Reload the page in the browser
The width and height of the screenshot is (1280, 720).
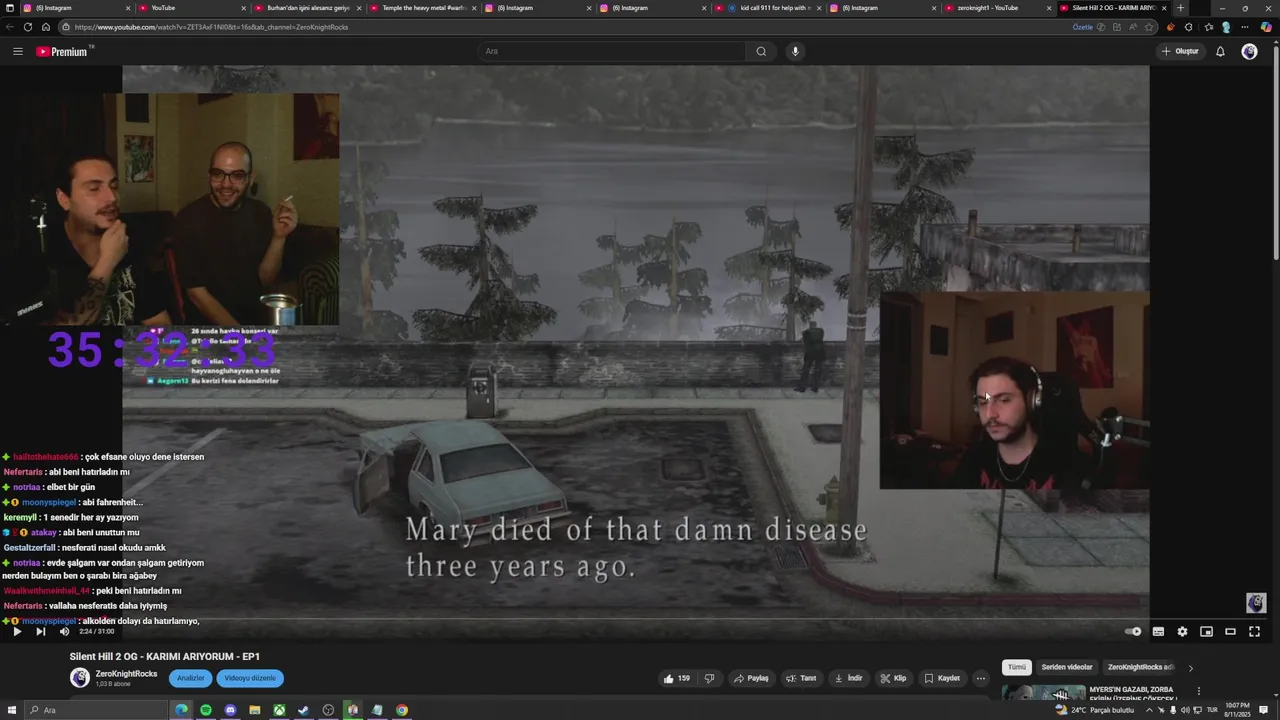click(x=27, y=27)
